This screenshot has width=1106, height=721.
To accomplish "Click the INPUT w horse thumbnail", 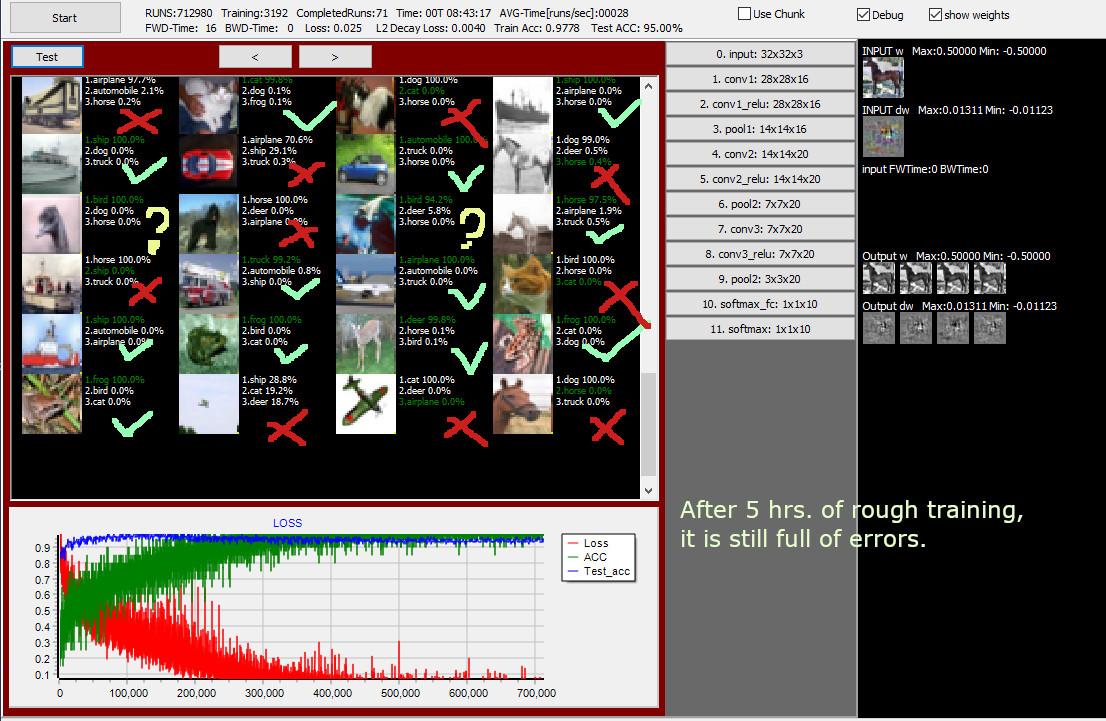I will pyautogui.click(x=882, y=78).
